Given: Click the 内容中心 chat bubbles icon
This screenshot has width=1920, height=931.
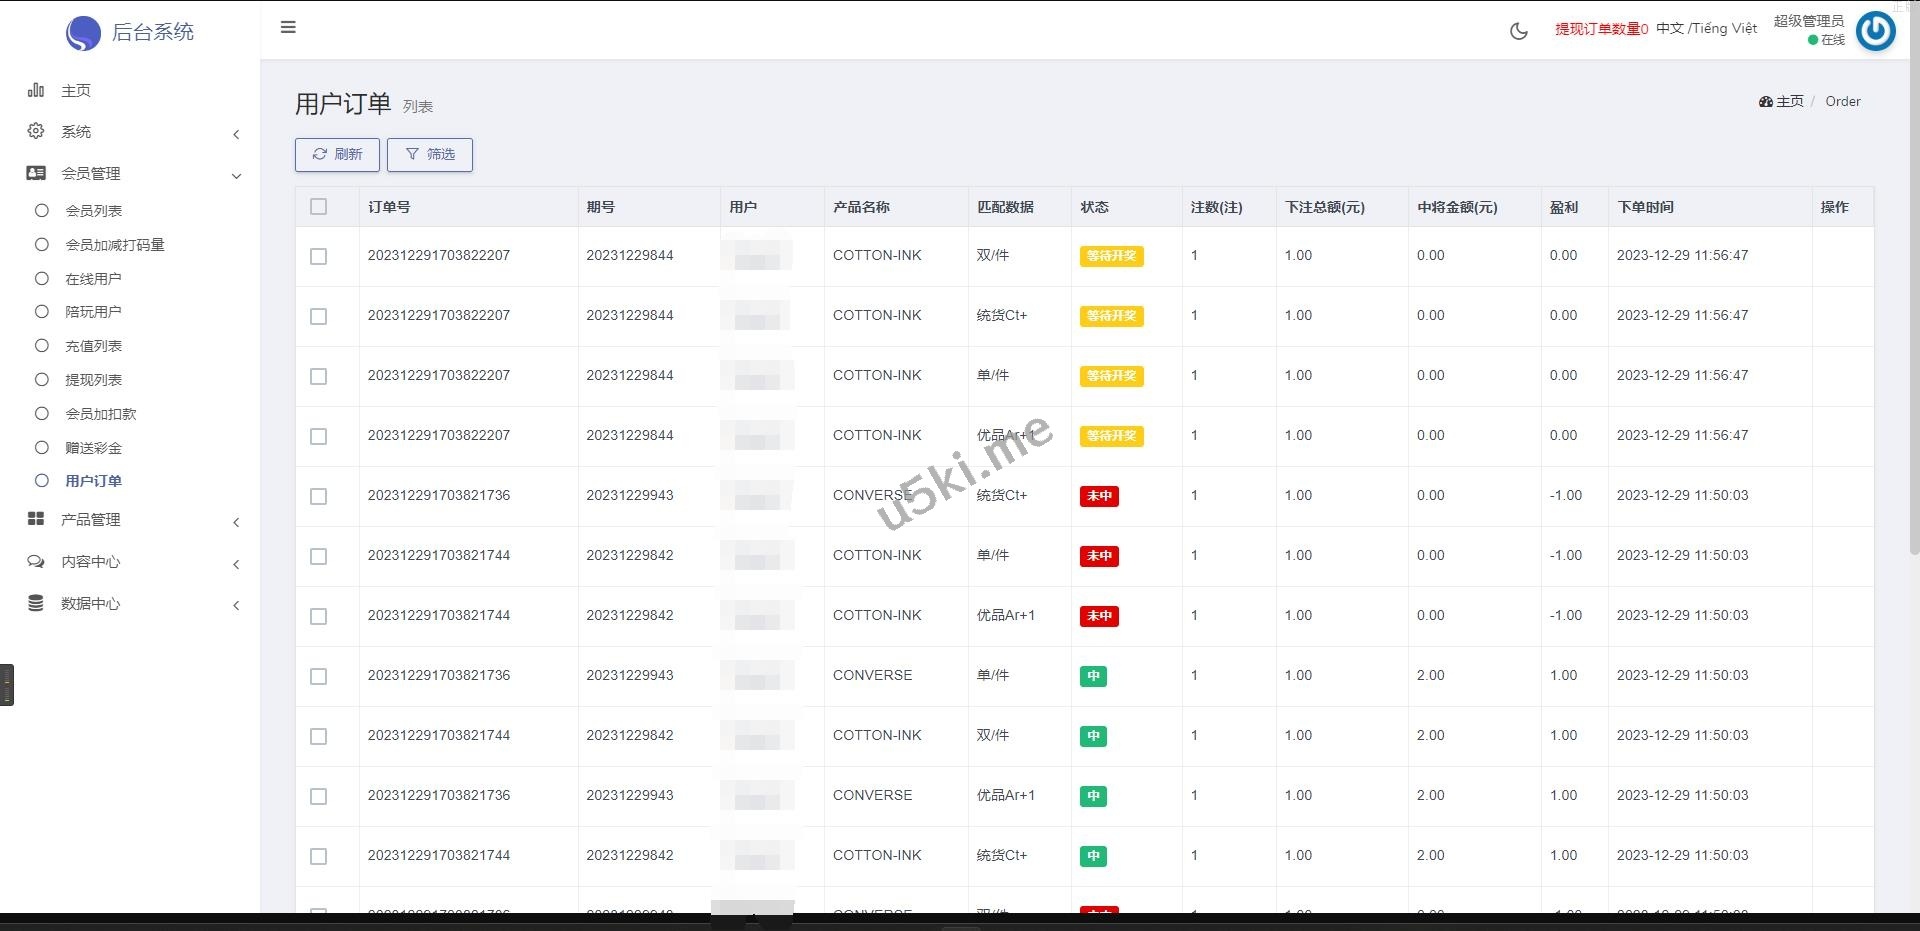Looking at the screenshot, I should [36, 561].
